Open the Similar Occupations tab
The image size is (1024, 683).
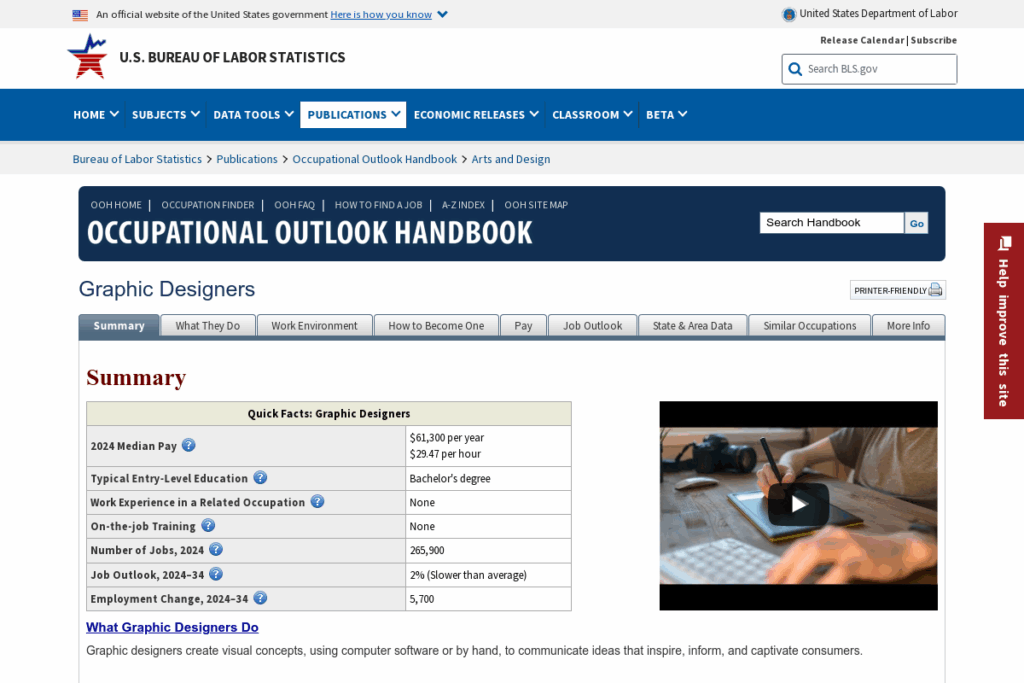[x=809, y=325]
